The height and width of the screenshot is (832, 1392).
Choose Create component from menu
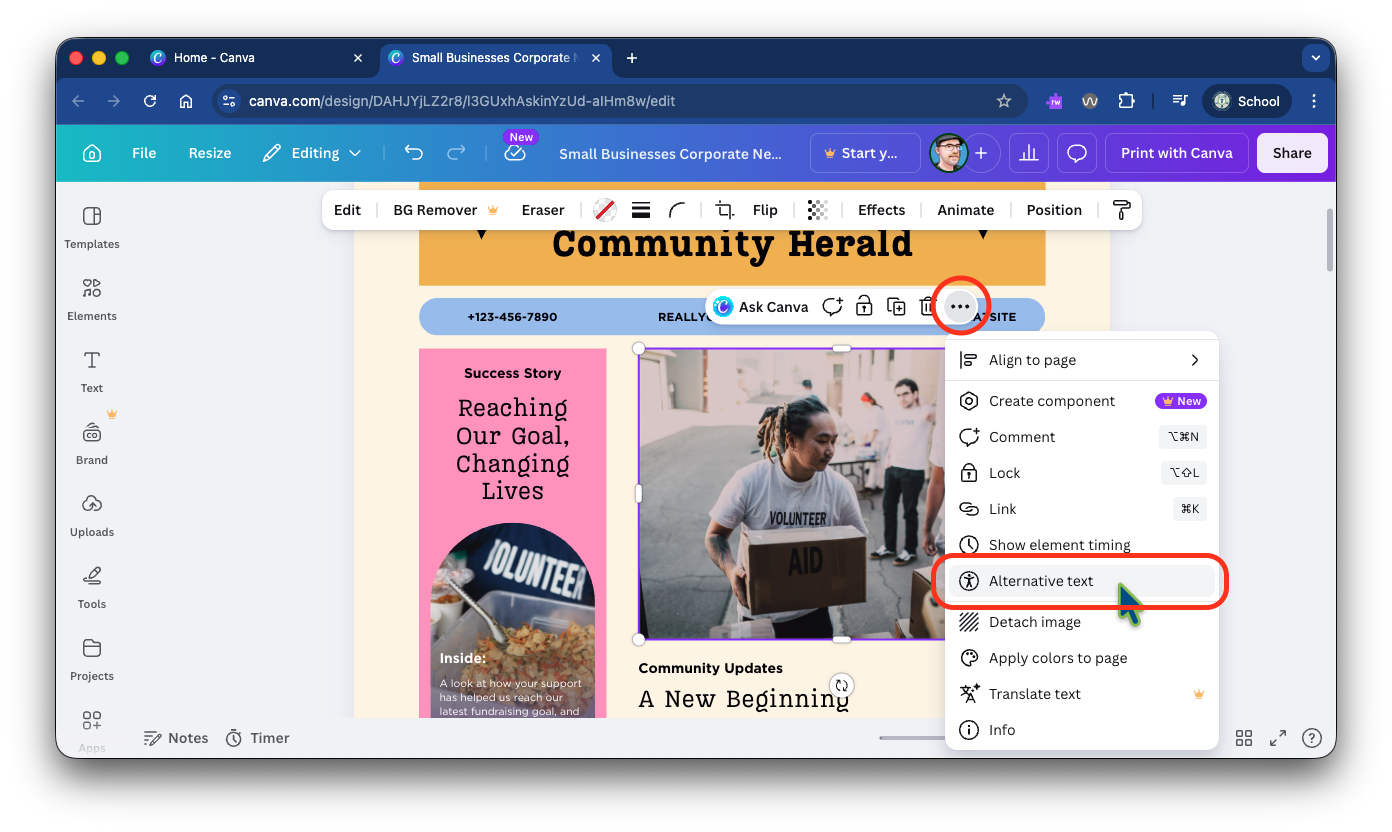coord(1082,401)
